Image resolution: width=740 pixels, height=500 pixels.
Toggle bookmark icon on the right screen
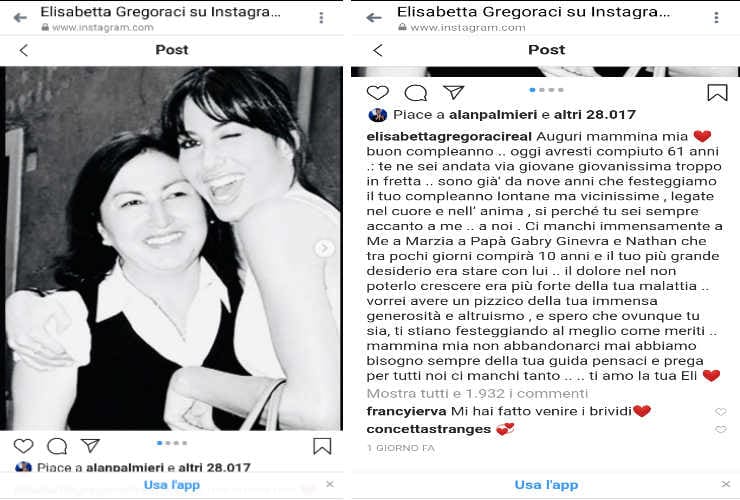[717, 93]
